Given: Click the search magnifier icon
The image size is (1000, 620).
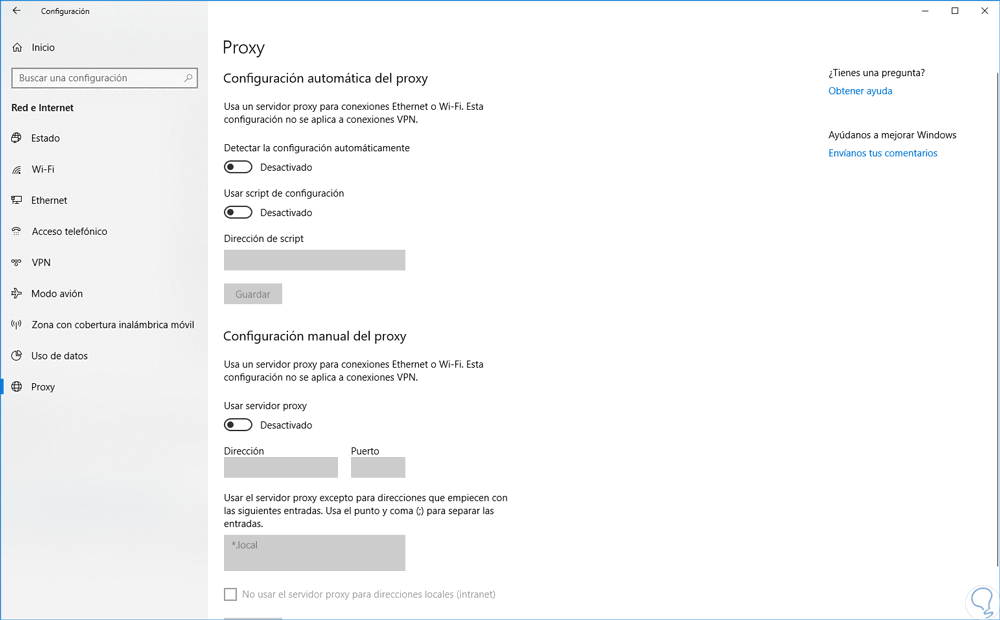Looking at the screenshot, I should click(188, 78).
